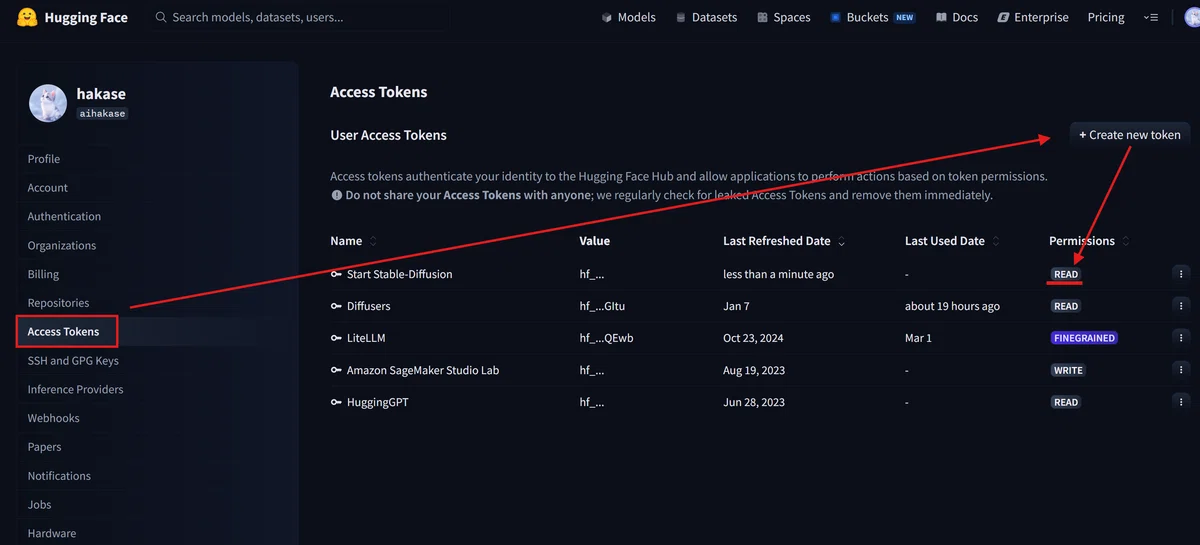Click key icon for LiteLLM token
Viewport: 1200px width, 545px height.
(x=336, y=338)
